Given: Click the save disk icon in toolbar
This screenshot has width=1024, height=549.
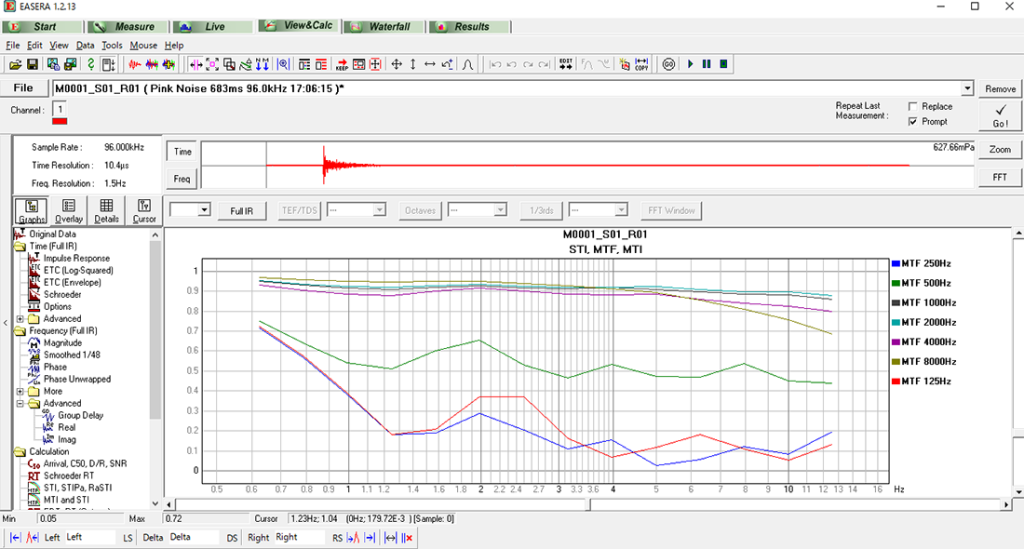Looking at the screenshot, I should click(32, 64).
